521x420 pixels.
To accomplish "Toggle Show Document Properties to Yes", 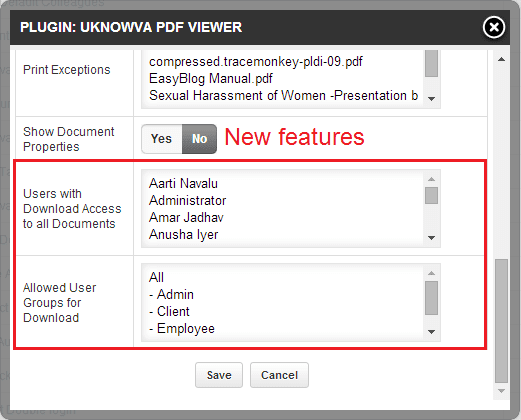I will pos(162,139).
